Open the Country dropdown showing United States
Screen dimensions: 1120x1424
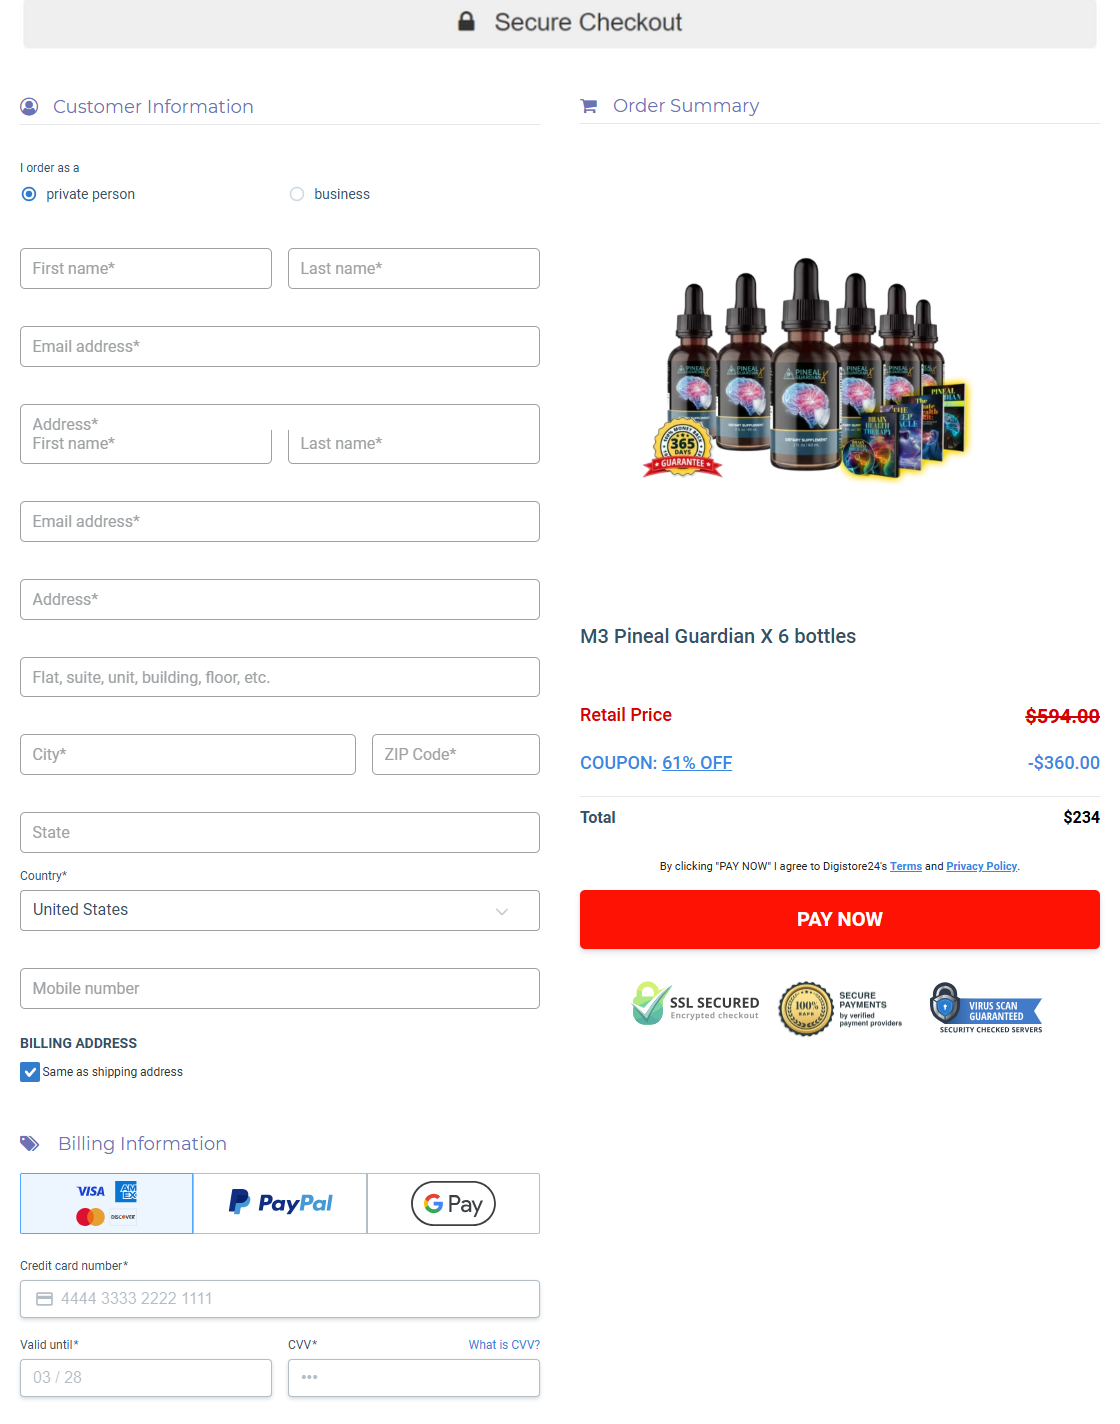pyautogui.click(x=280, y=910)
